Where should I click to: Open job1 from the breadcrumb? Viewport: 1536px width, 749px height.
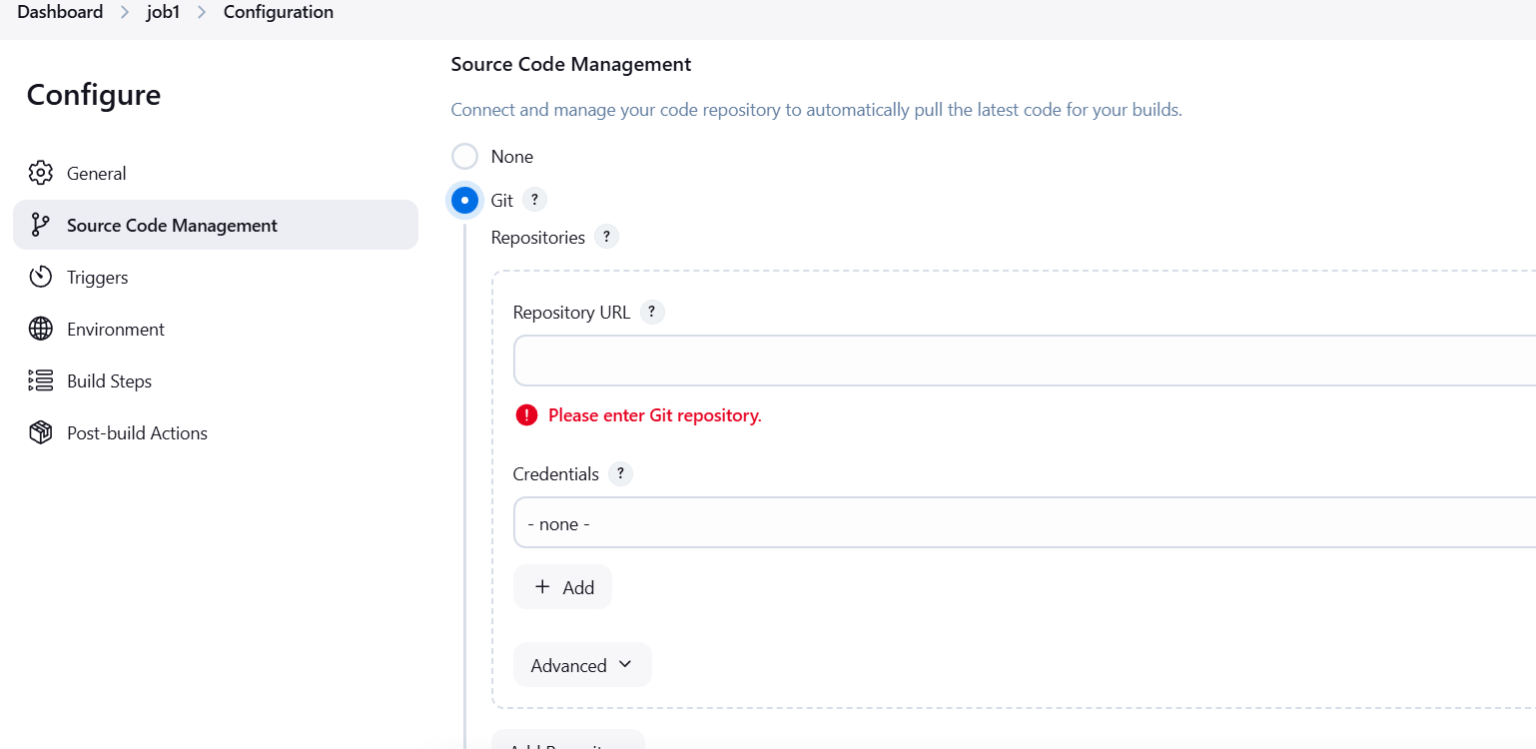click(x=163, y=12)
